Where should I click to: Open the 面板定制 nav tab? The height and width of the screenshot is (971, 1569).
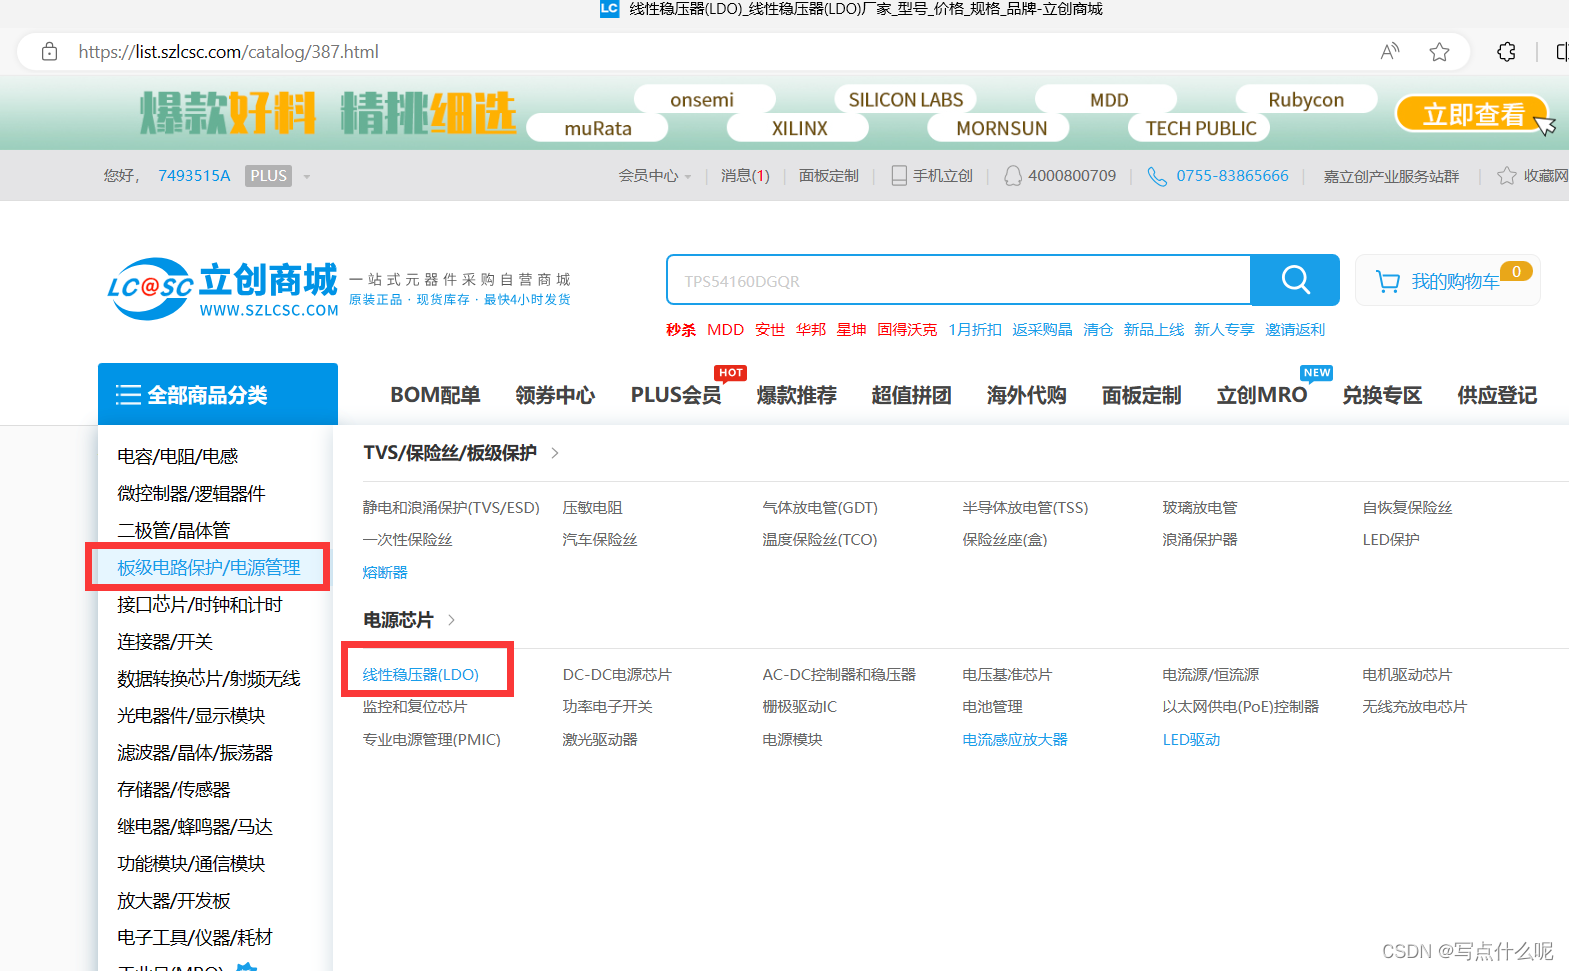click(1141, 395)
